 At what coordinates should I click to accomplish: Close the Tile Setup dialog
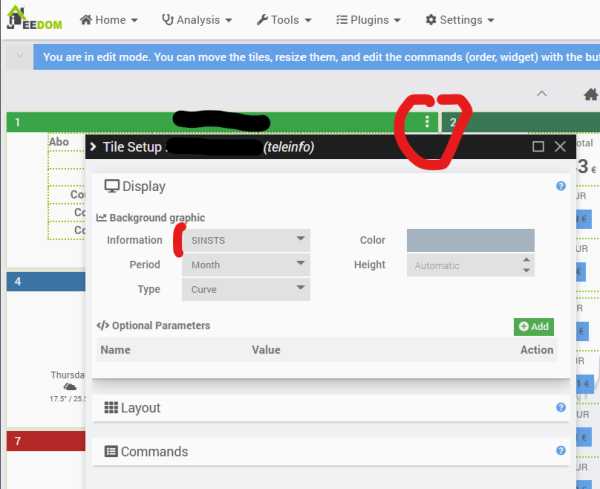[560, 147]
